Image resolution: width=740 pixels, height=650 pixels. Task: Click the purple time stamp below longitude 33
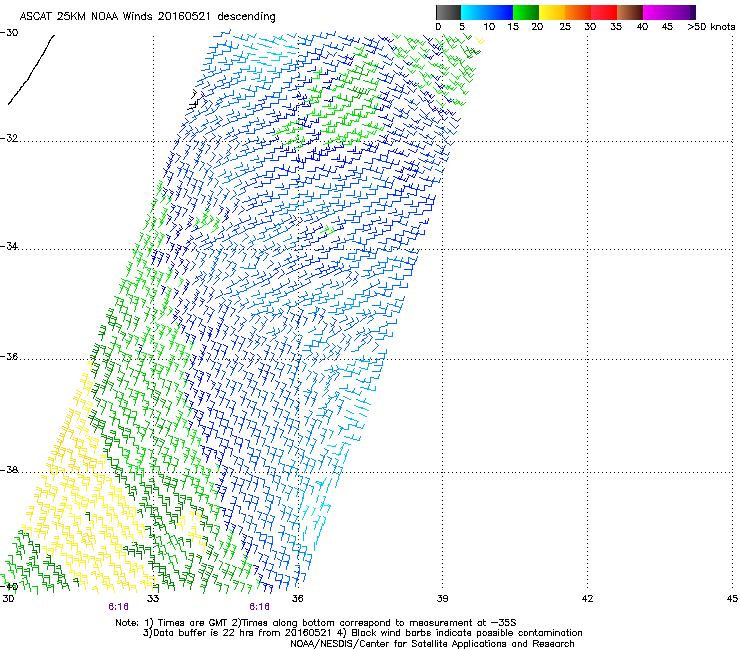coord(118,607)
